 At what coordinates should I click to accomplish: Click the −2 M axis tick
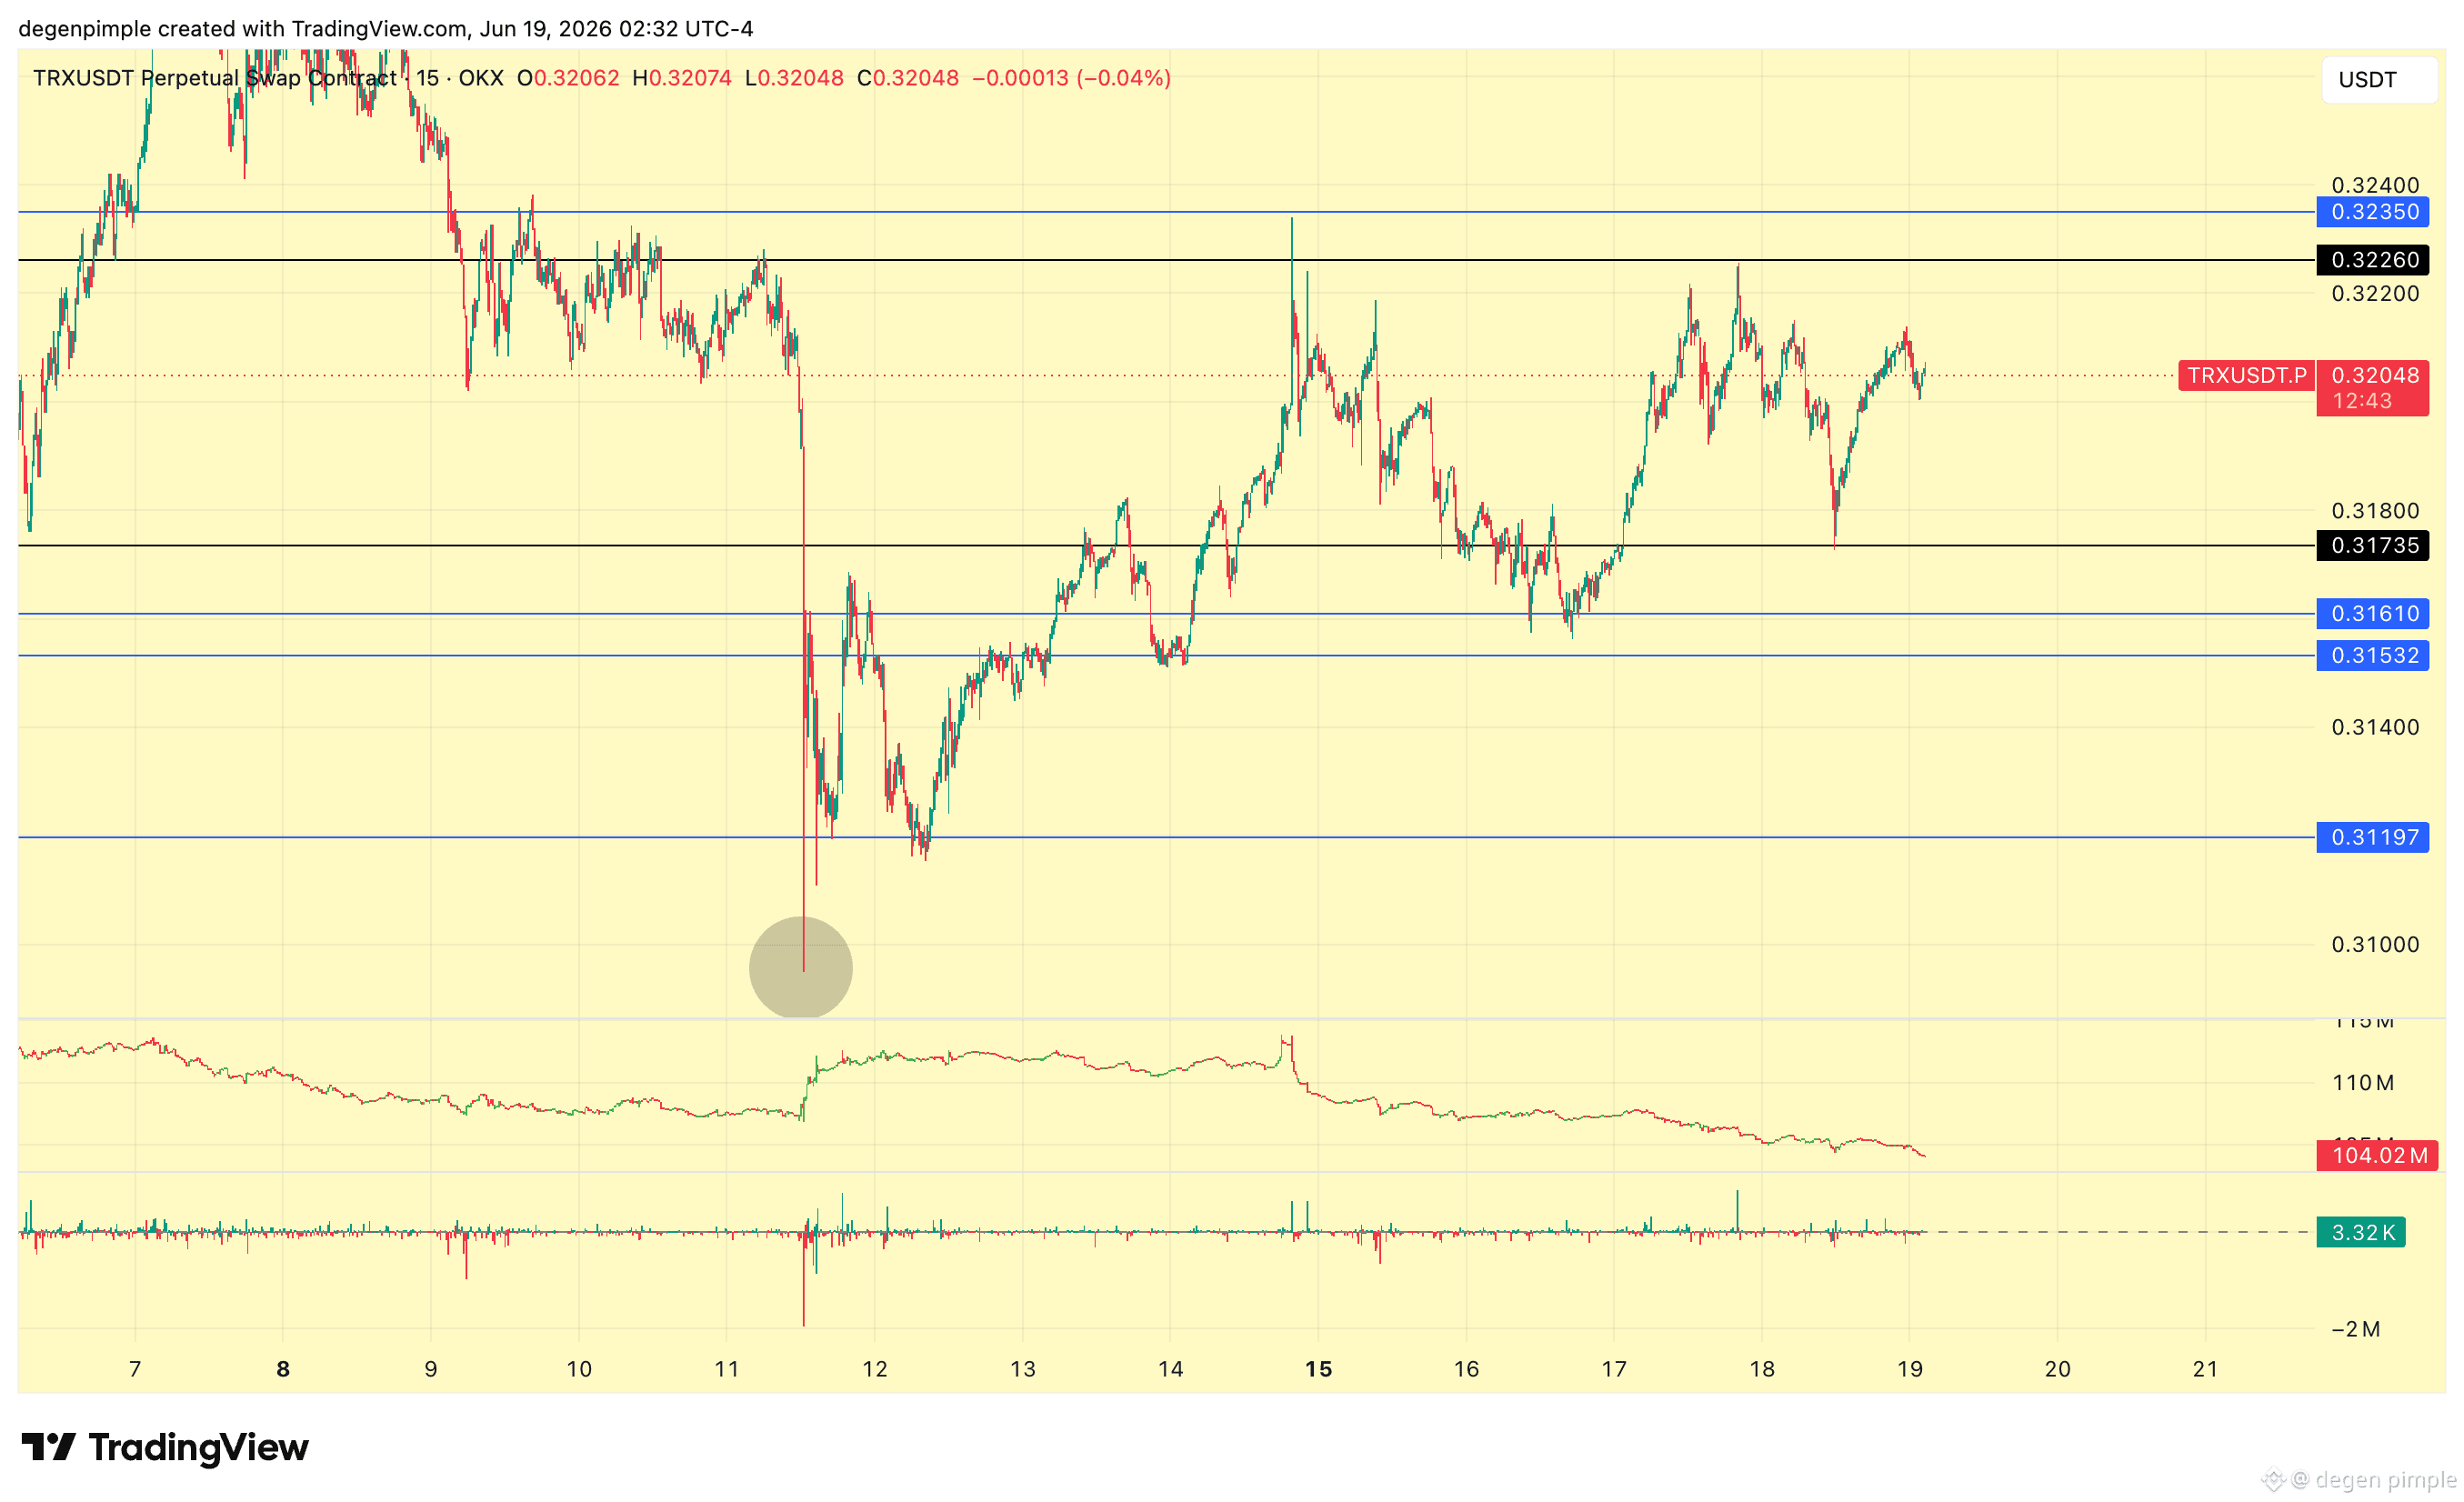tap(2355, 1330)
